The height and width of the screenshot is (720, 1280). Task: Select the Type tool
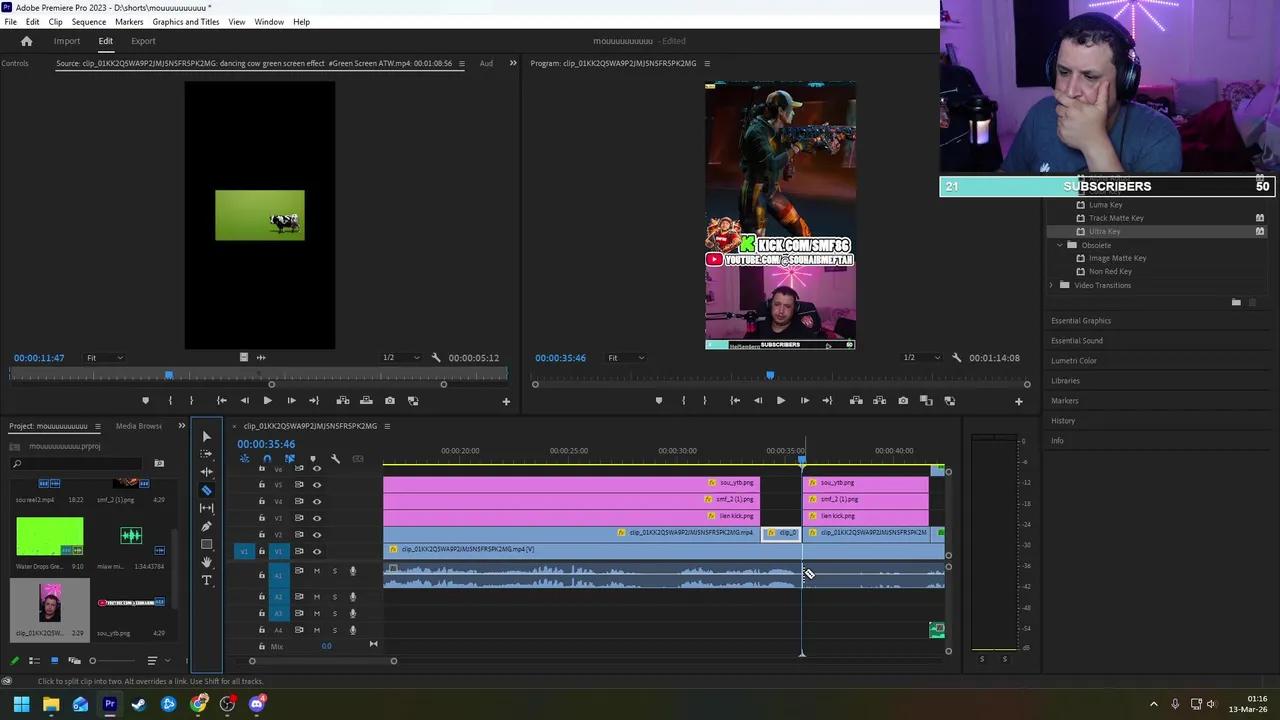coord(206,580)
